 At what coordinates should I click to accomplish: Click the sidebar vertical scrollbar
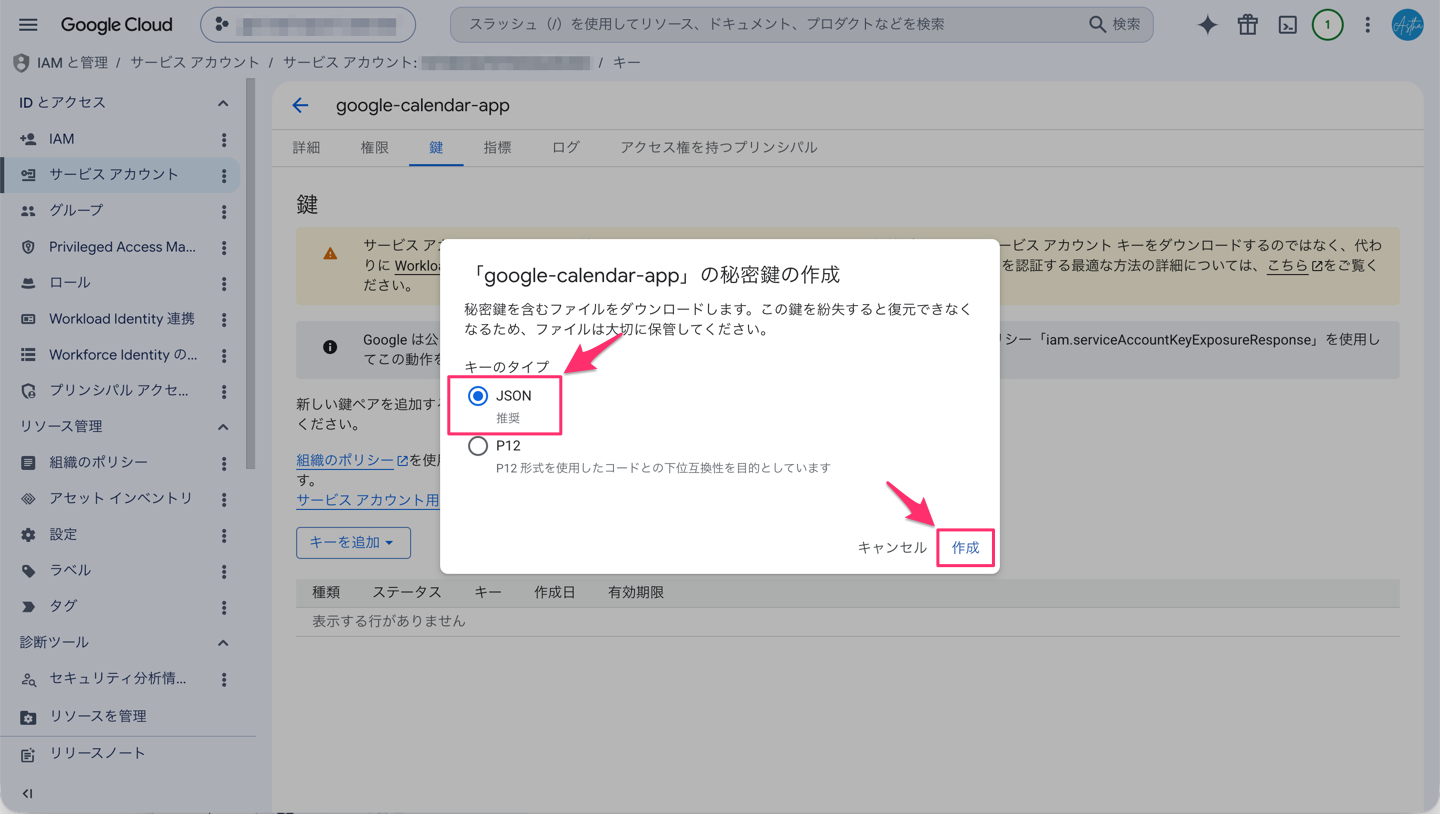tap(251, 275)
